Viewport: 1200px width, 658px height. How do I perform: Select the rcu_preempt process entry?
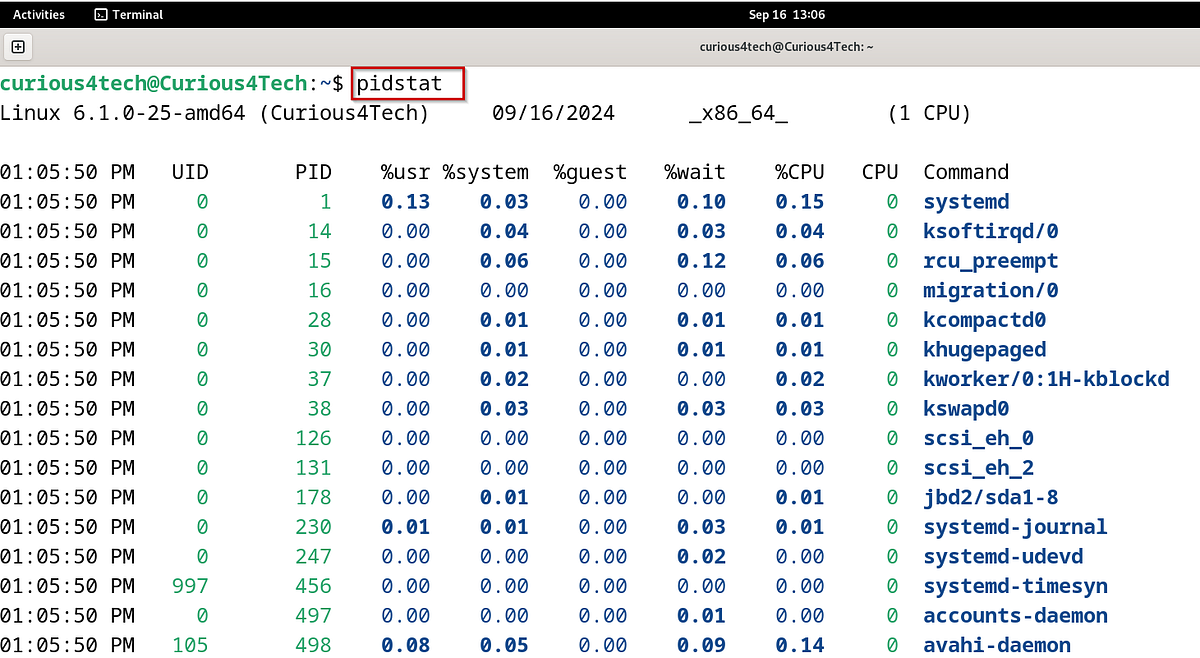tap(990, 260)
